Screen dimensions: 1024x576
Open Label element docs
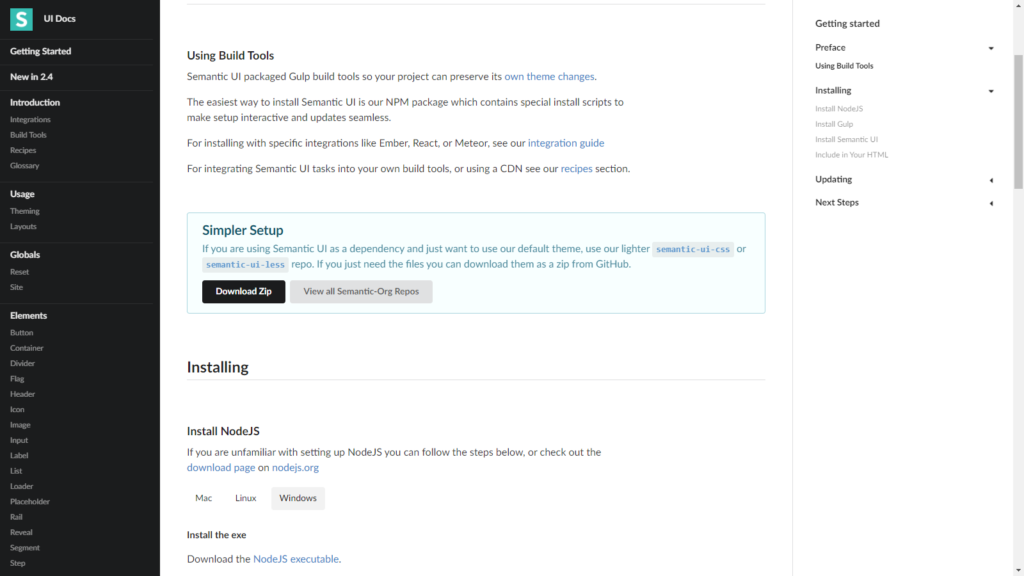pyautogui.click(x=19, y=455)
